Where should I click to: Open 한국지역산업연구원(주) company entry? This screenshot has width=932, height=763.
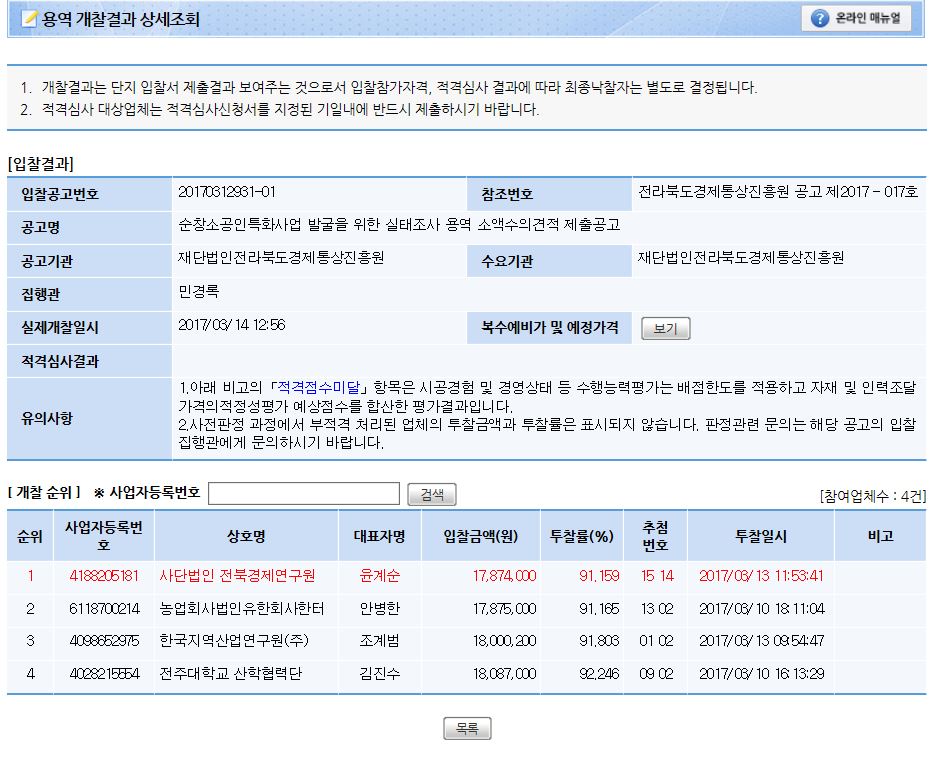228,641
